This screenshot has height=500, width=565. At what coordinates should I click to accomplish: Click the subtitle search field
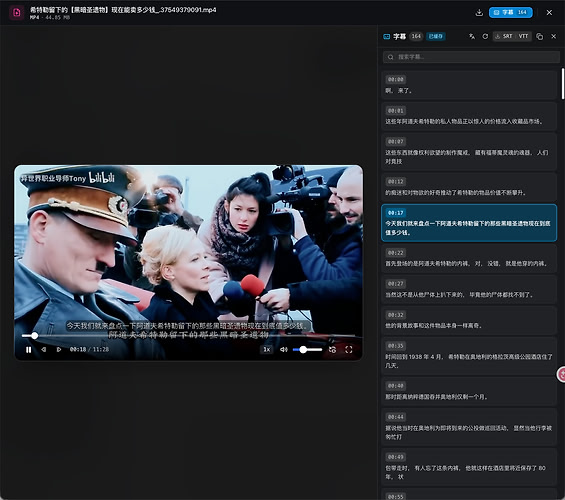(x=471, y=57)
